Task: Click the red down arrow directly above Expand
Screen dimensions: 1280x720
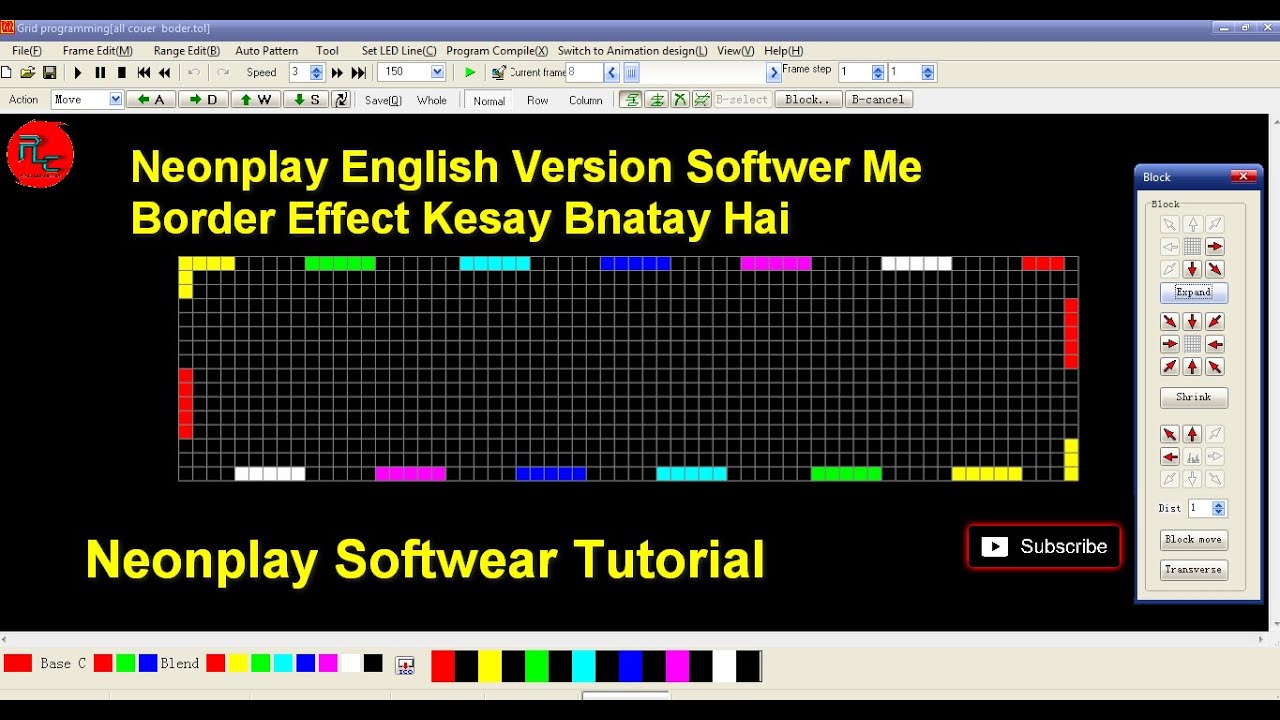Action: [x=1192, y=269]
